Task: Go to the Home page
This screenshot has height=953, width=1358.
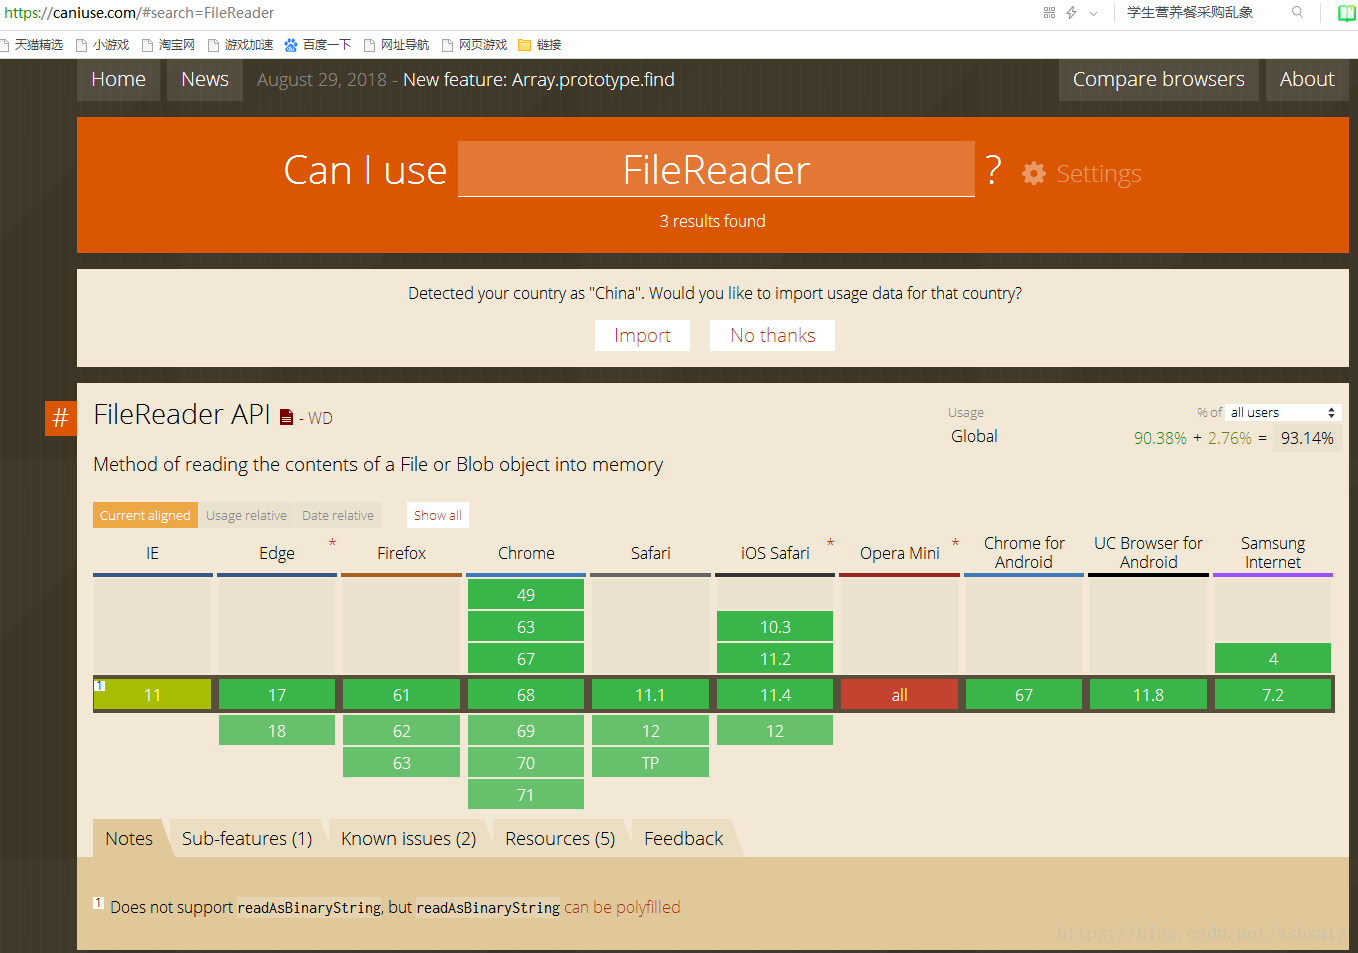Action: pos(118,79)
